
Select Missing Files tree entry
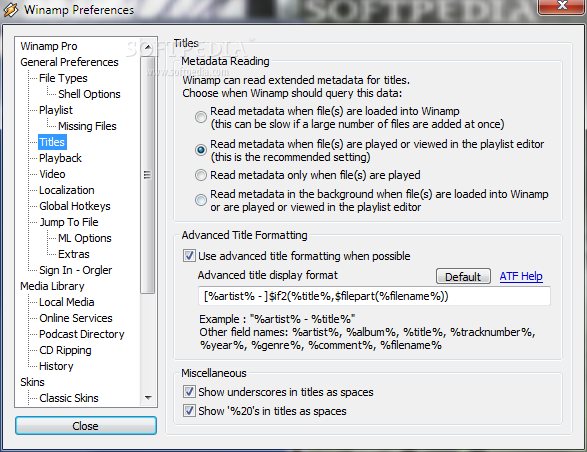87,126
